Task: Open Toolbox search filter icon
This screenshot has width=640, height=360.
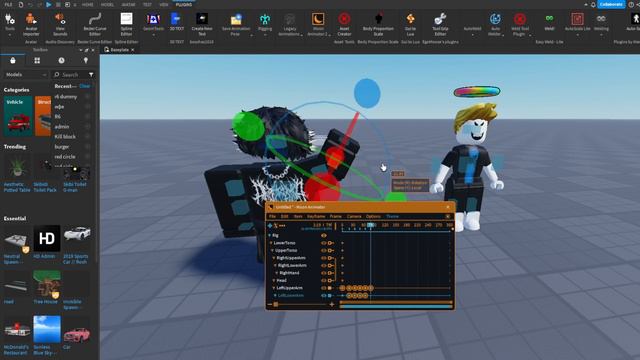Action: pyautogui.click(x=91, y=75)
